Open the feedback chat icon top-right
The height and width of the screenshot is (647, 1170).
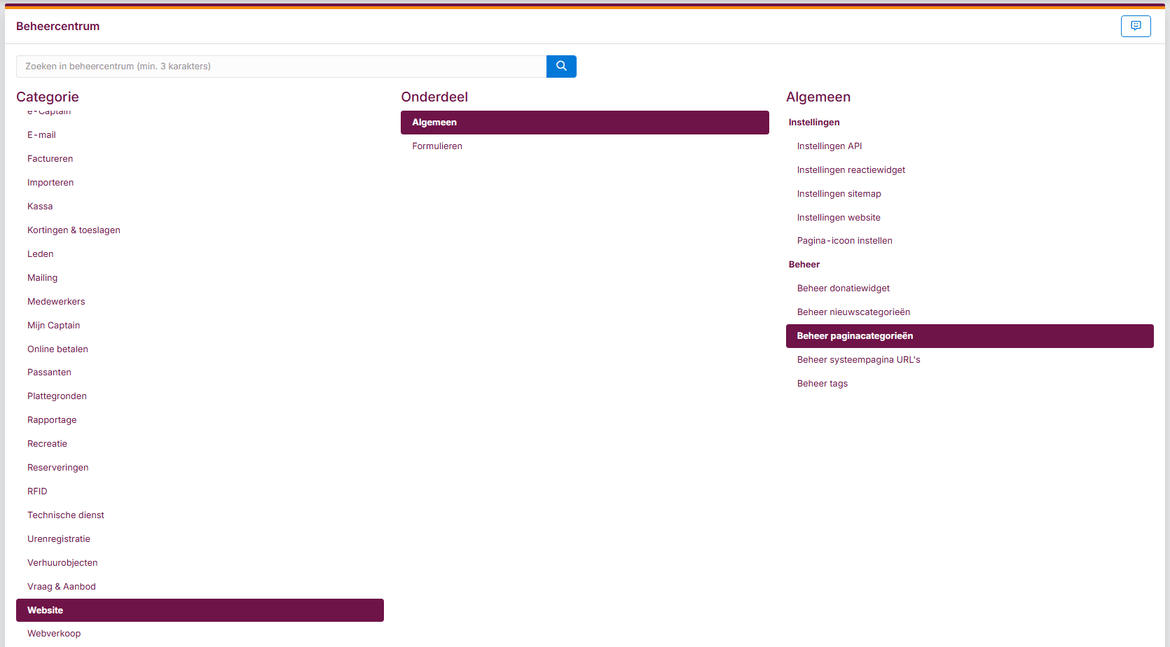[x=1135, y=26]
